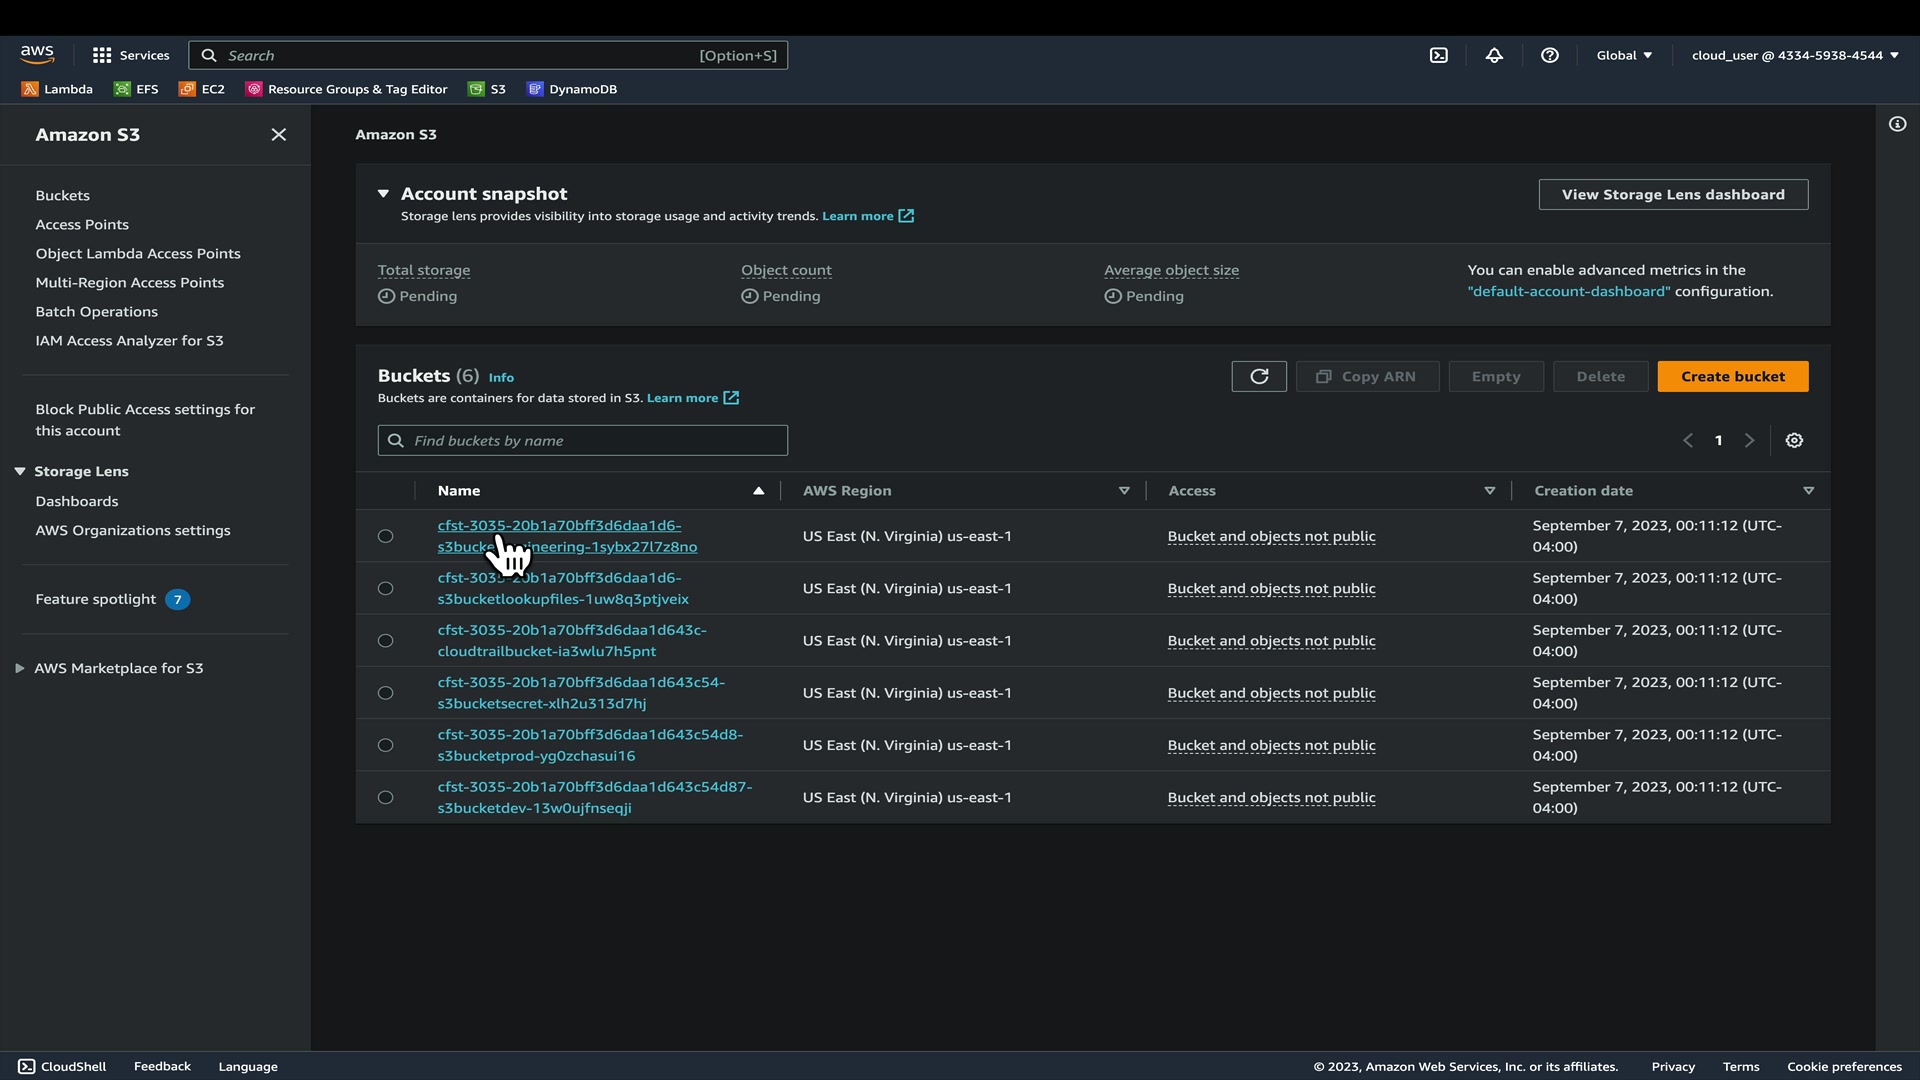
Task: Open the Global region dropdown
Action: coord(1624,56)
